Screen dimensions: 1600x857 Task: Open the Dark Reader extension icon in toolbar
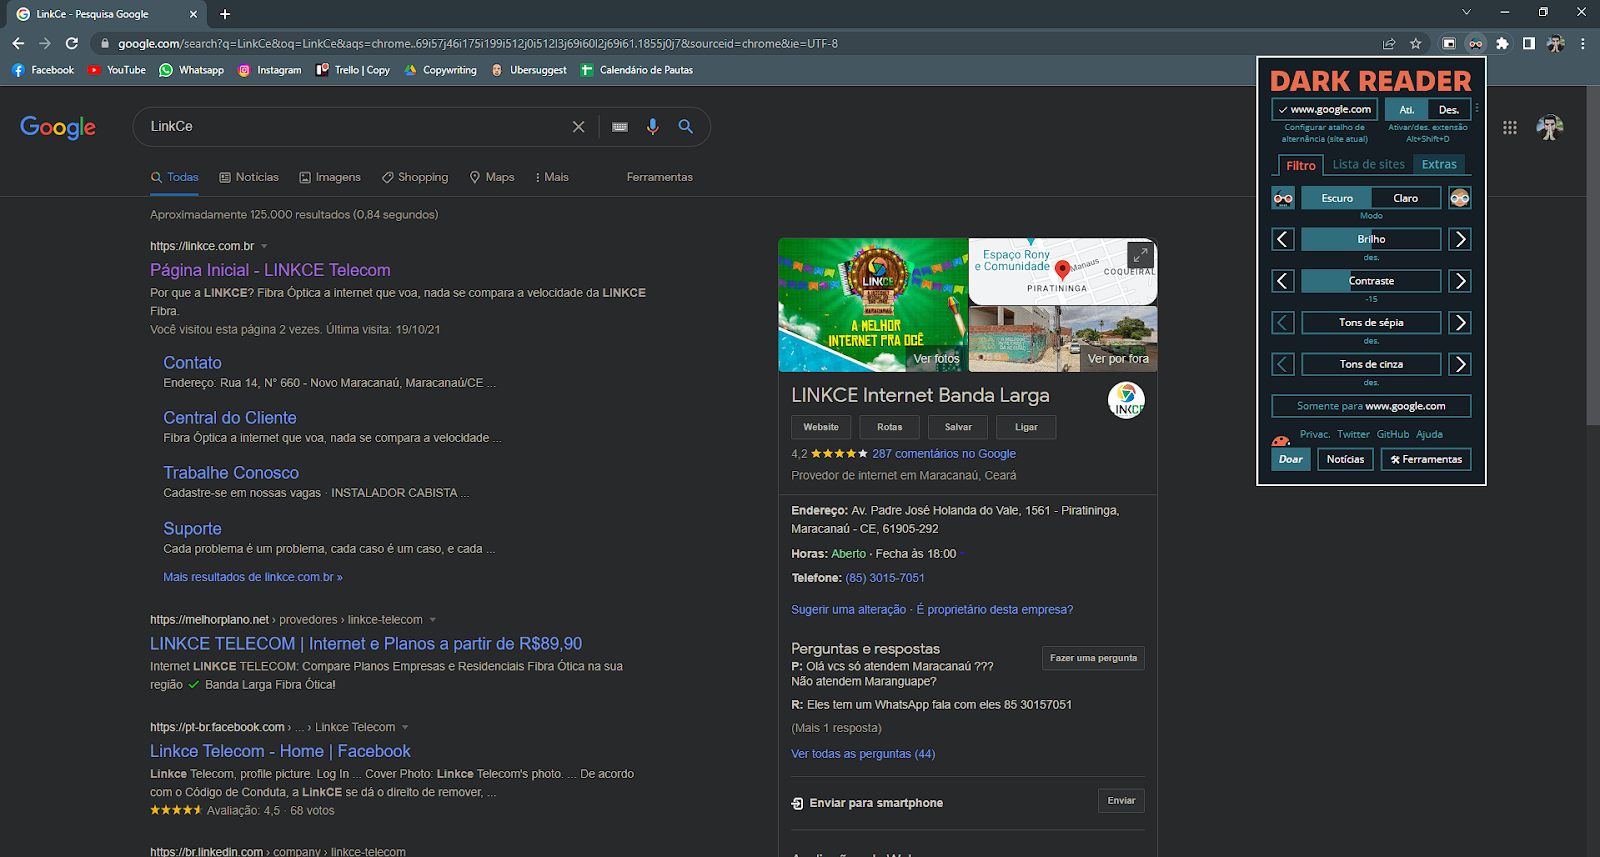[x=1476, y=43]
